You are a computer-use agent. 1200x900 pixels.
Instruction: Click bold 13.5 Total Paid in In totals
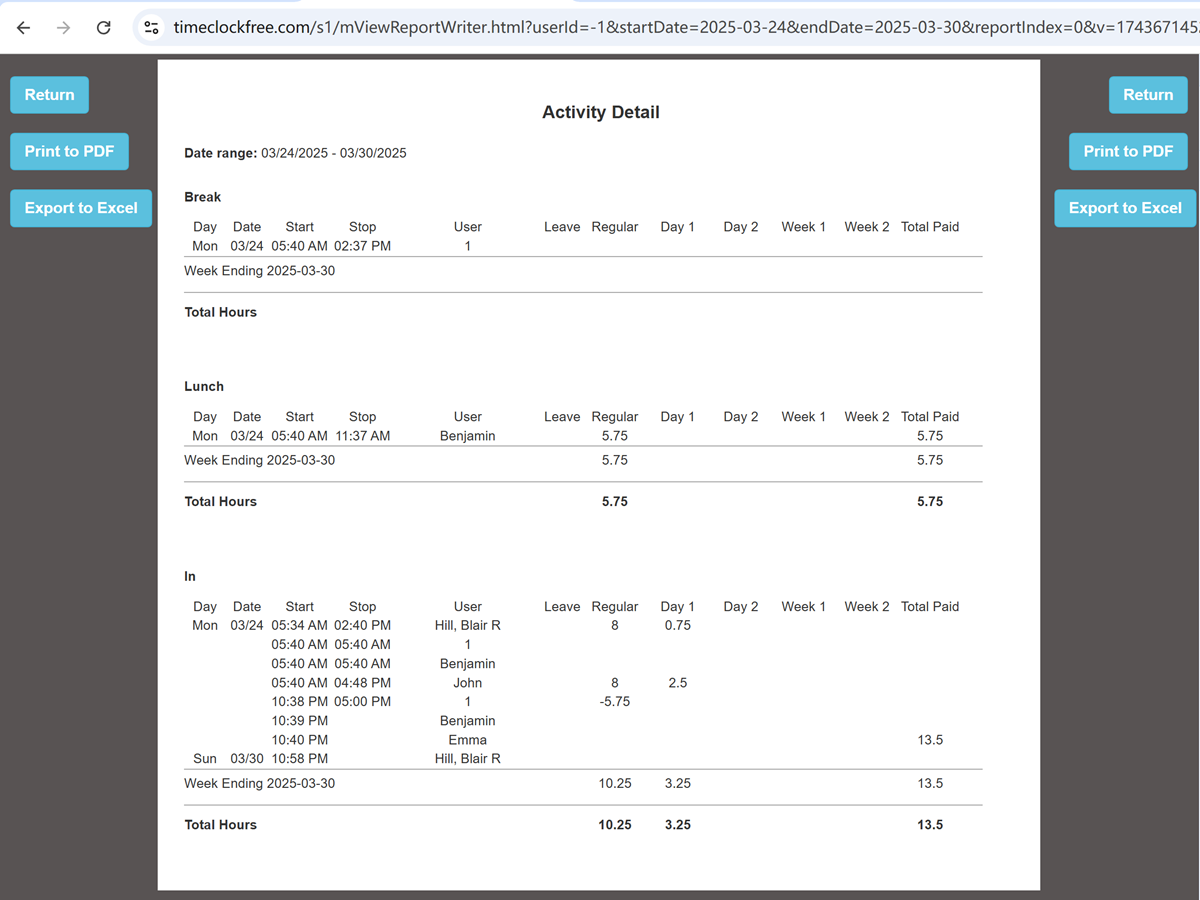click(930, 825)
